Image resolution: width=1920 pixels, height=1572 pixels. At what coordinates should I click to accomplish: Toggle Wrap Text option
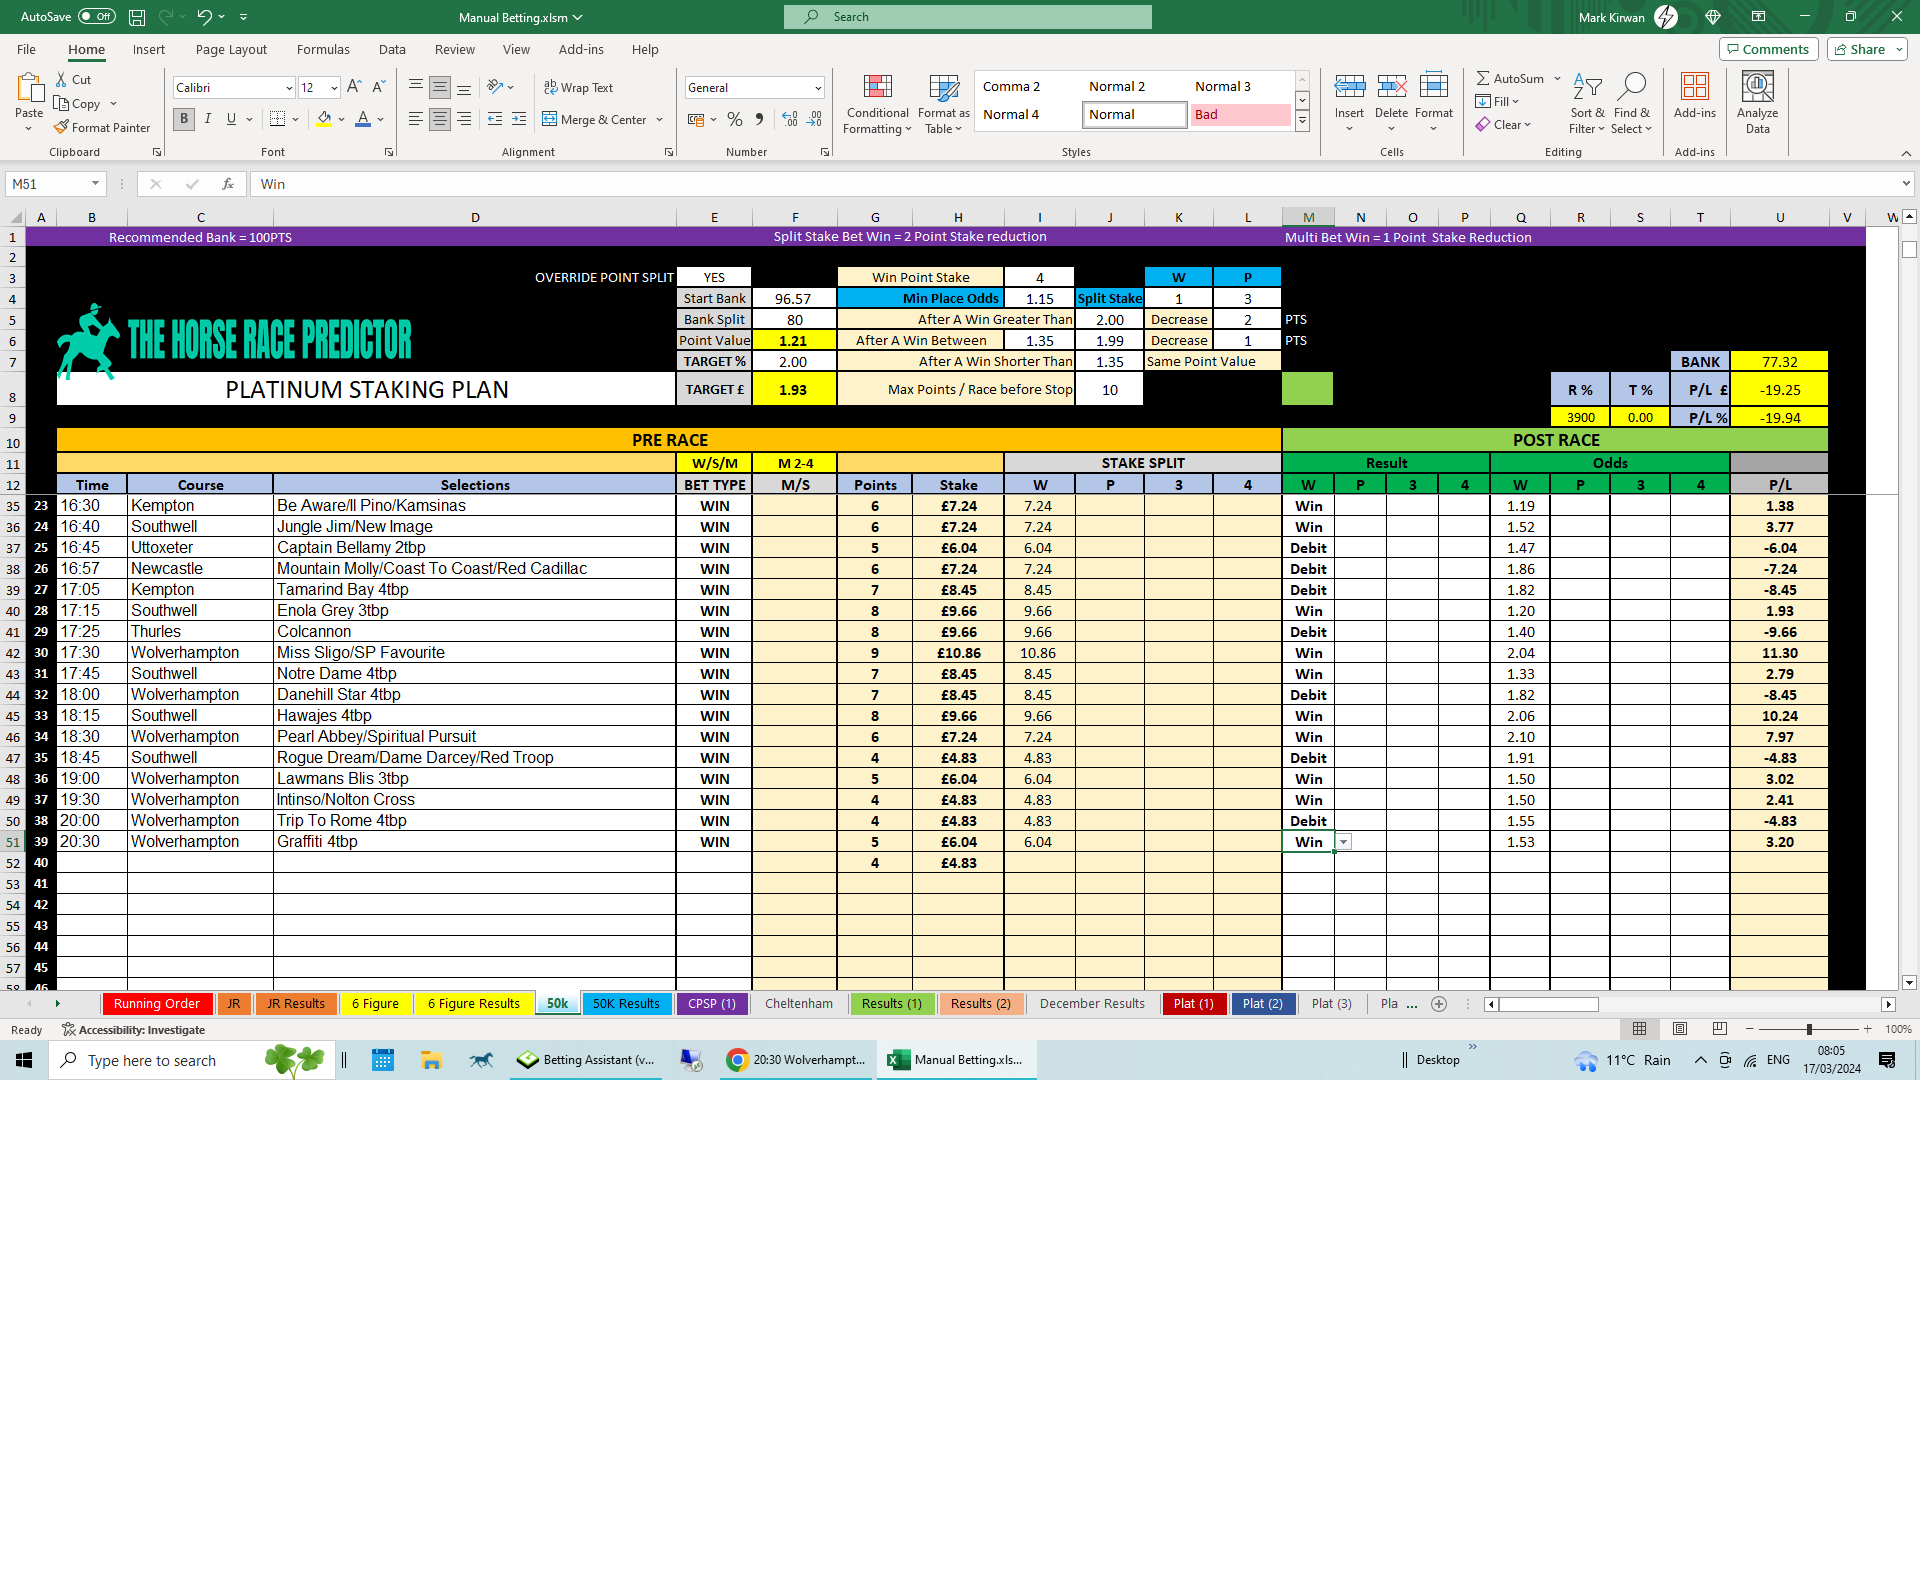(x=579, y=88)
